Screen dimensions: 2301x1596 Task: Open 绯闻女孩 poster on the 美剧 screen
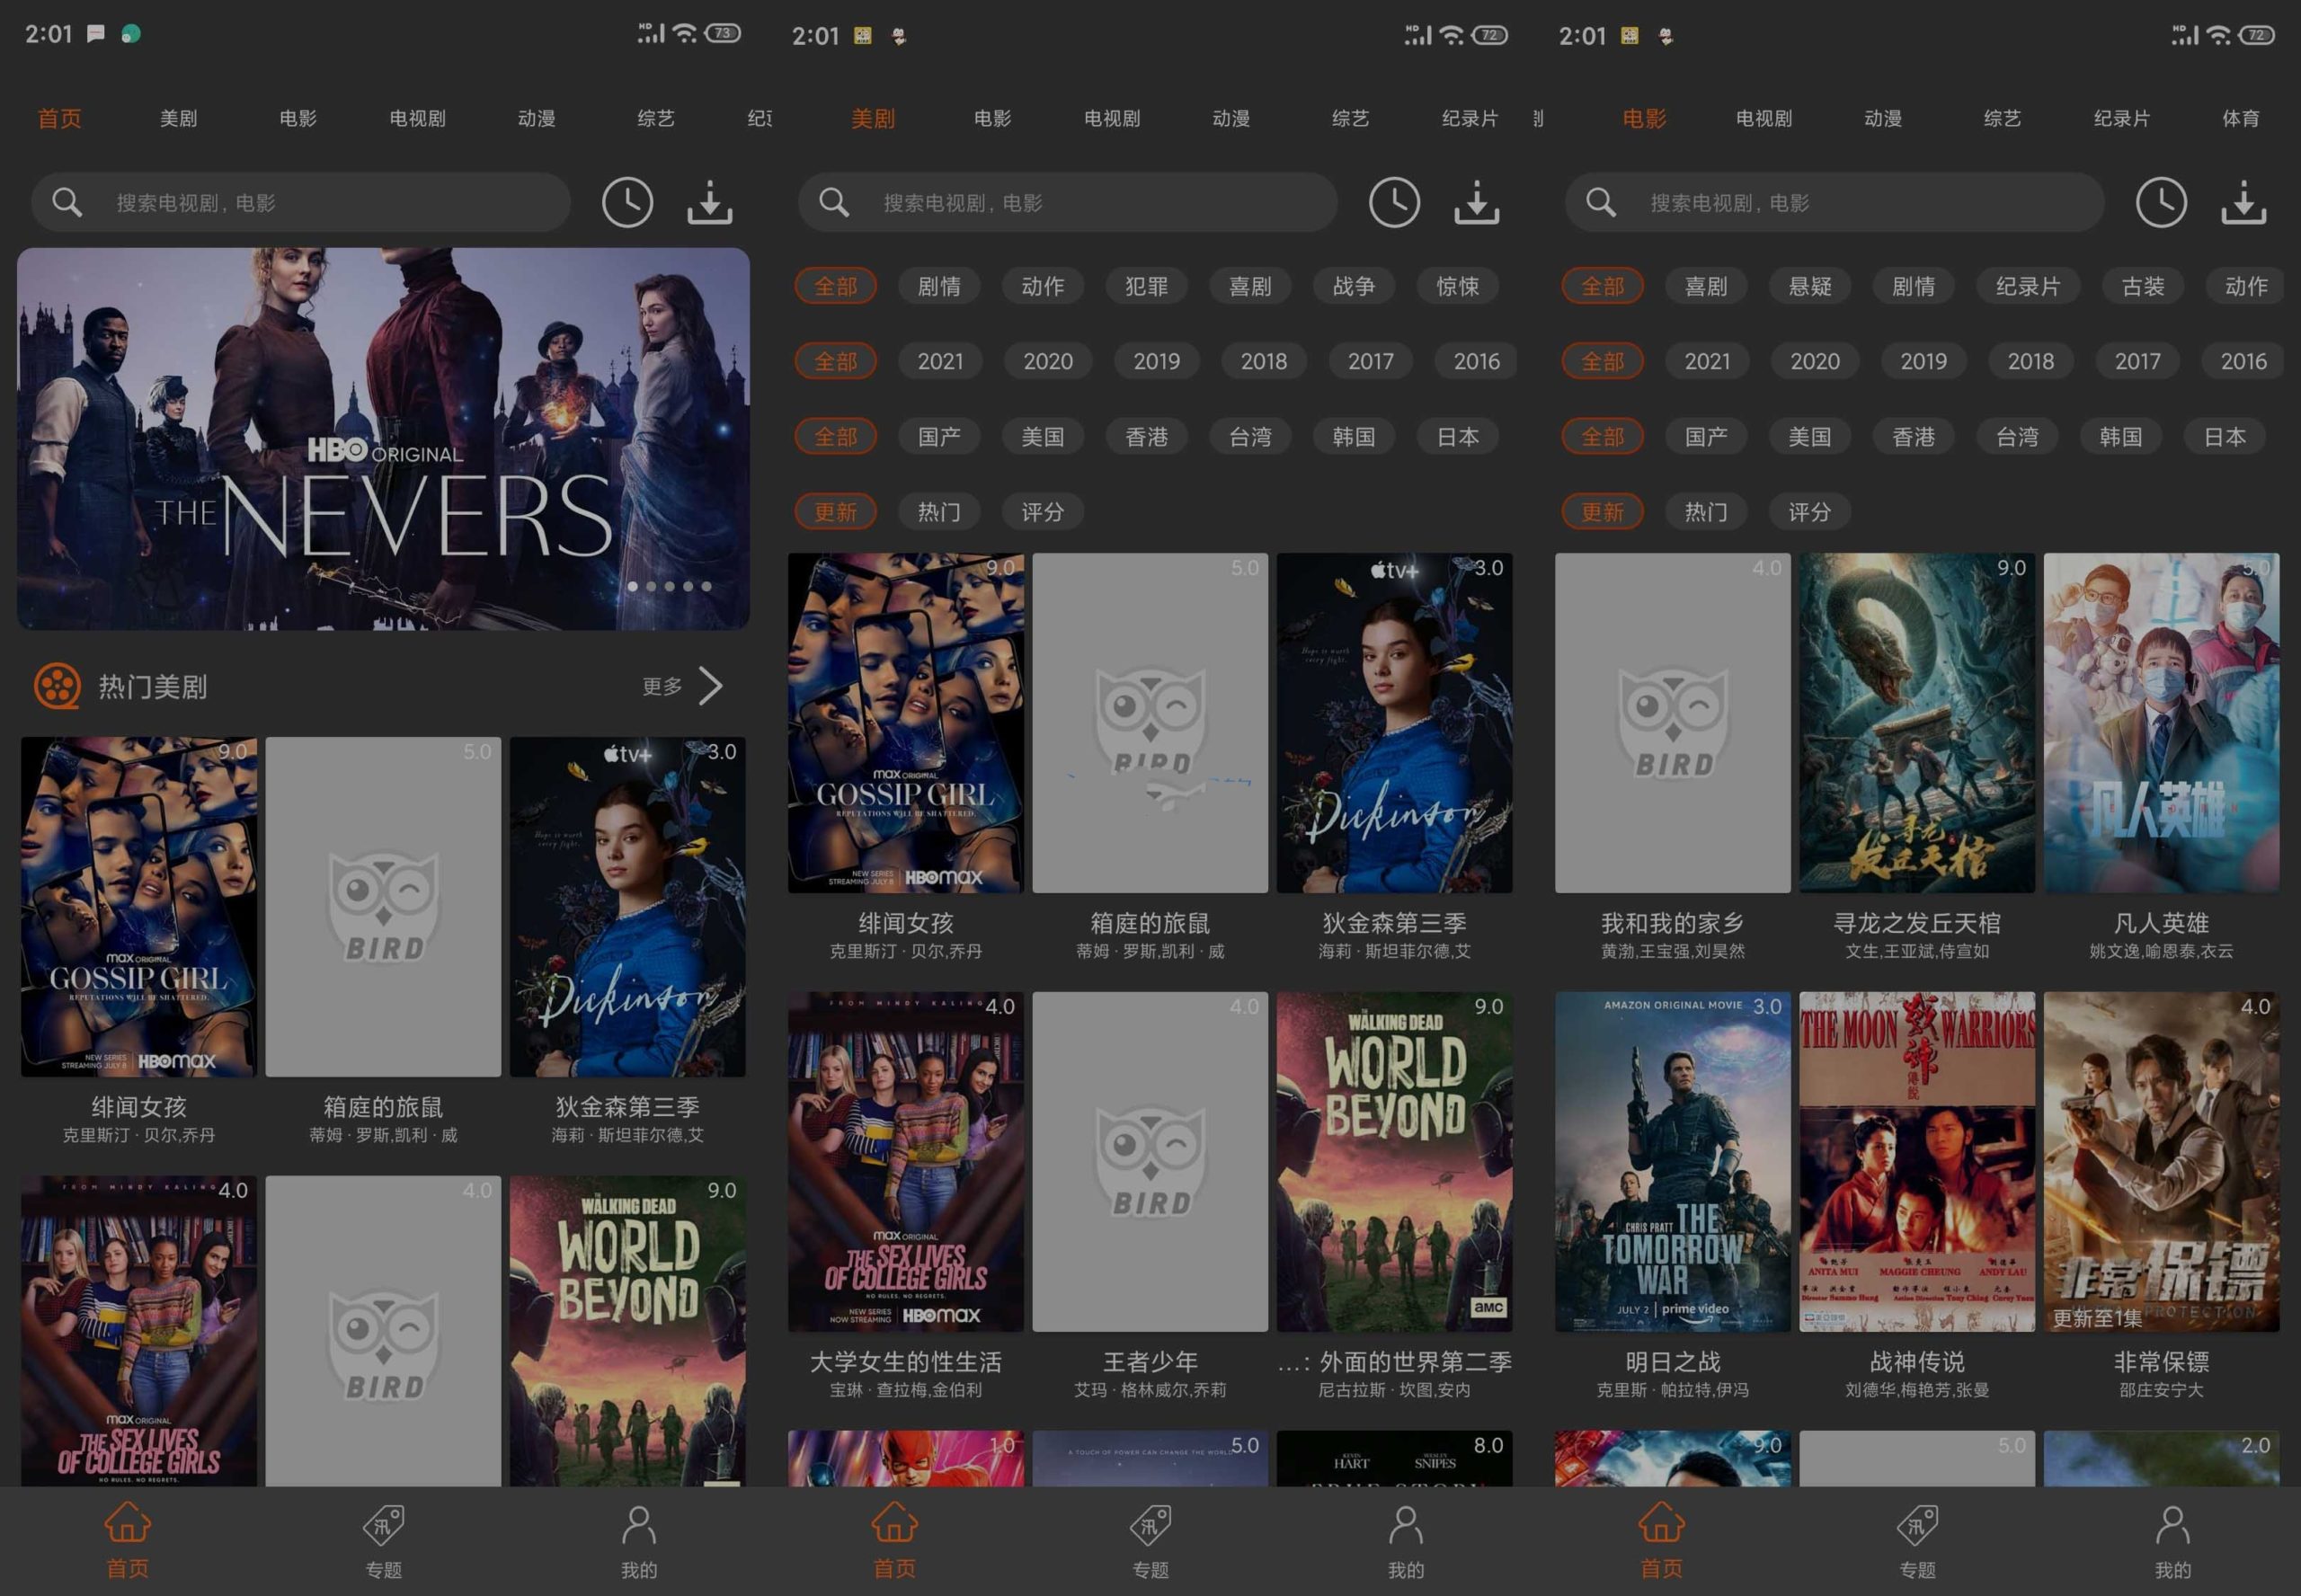coord(906,723)
